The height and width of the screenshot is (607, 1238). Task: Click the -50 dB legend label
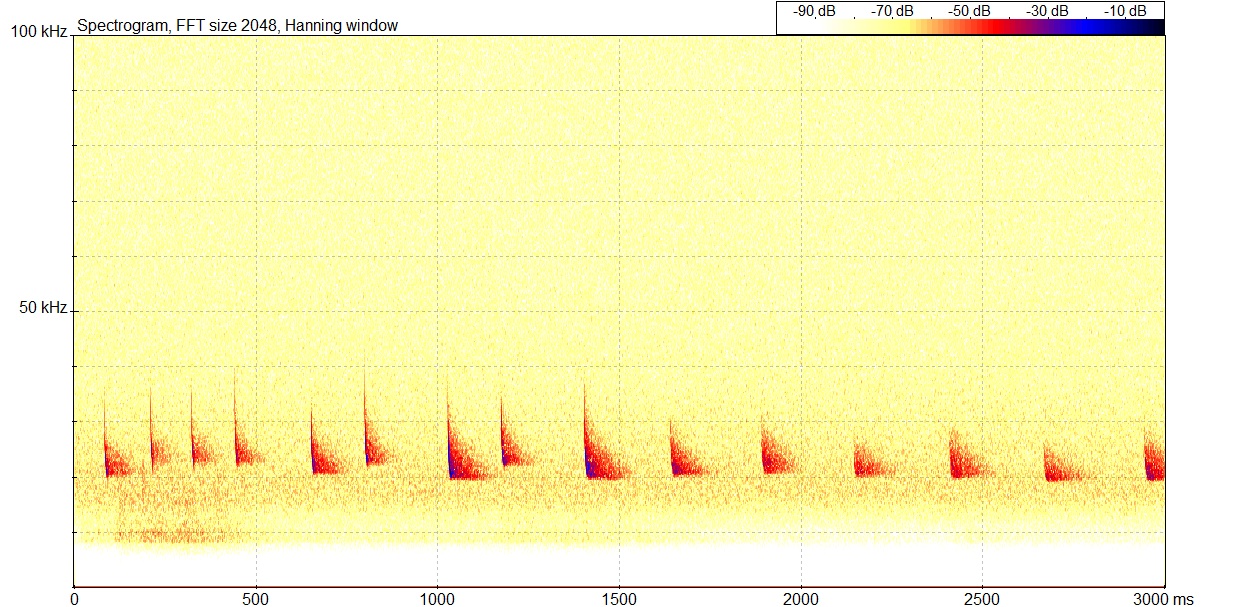970,10
